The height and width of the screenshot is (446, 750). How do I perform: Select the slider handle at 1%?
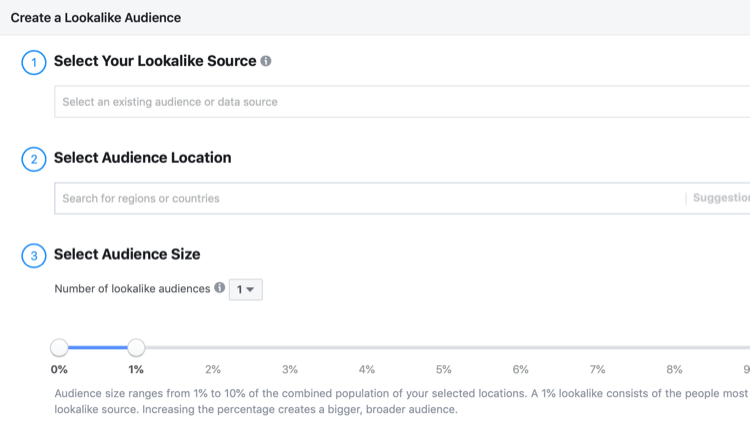136,347
